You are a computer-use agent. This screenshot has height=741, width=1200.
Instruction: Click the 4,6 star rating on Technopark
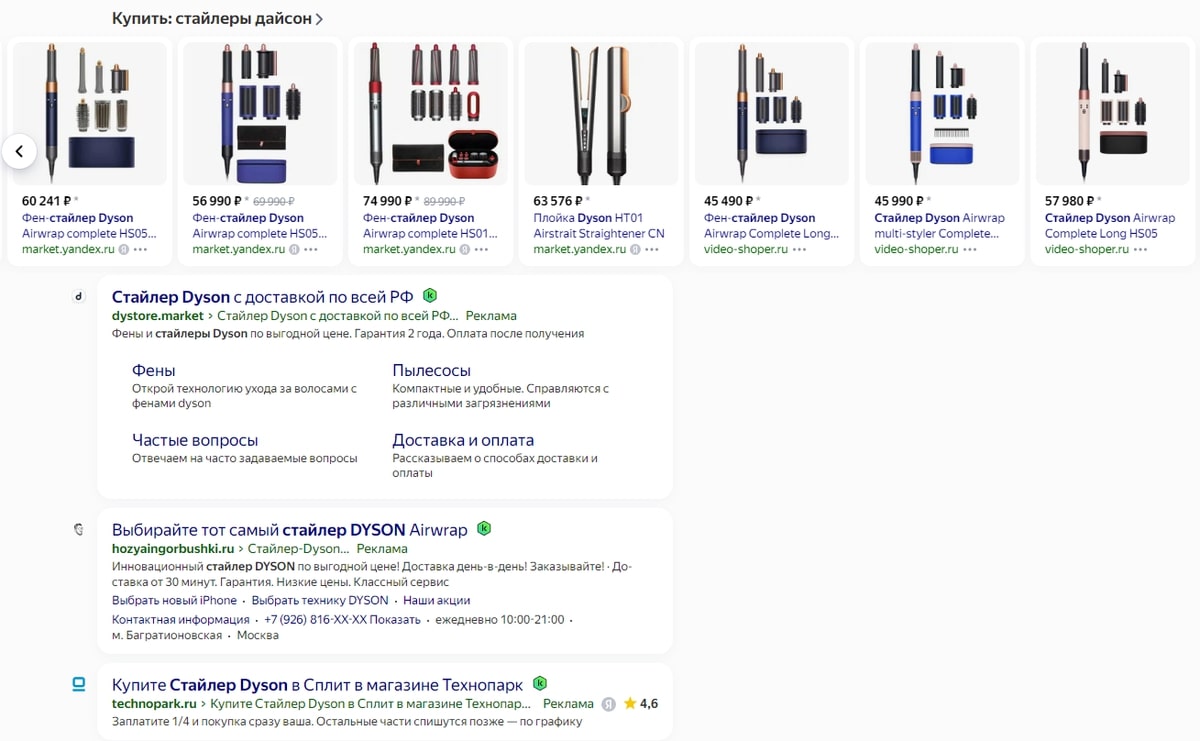coord(640,704)
